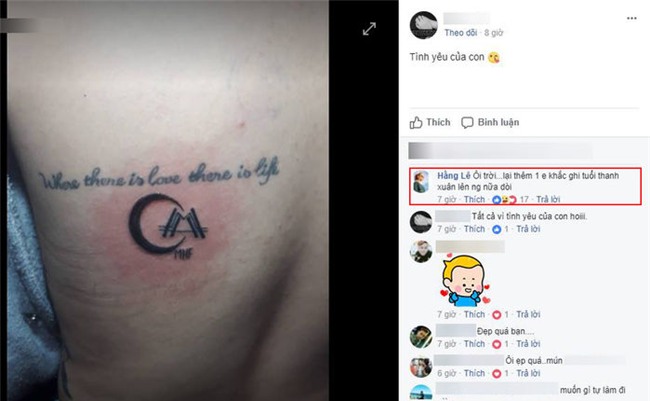Click the heart reaction on the sticker comment
Viewport: 650px width, 401px height.
[496, 315]
